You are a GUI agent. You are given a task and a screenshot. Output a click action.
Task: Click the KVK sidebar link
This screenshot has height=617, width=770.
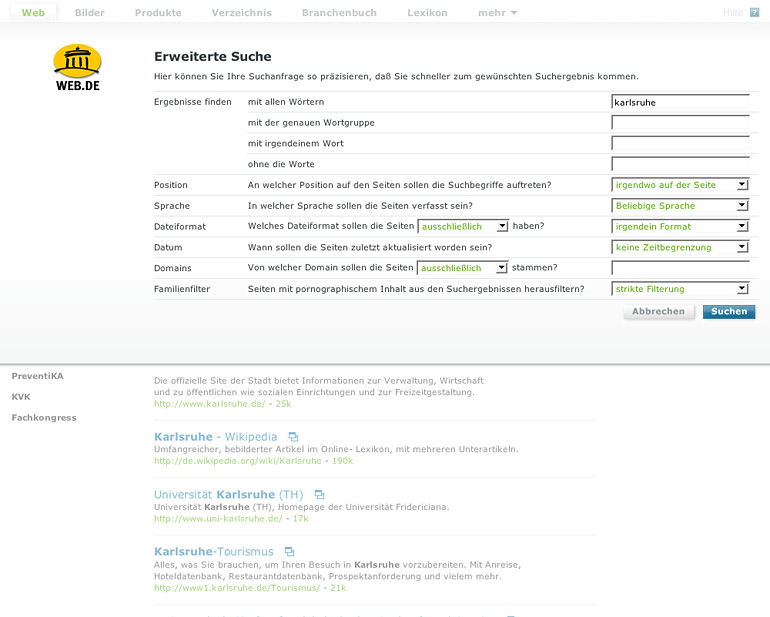[x=21, y=396]
